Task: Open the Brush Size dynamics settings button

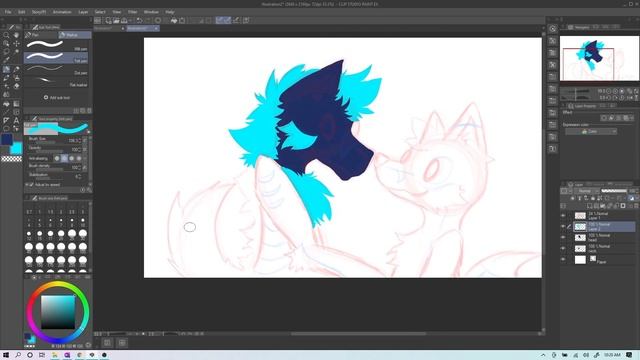Action: coord(85,140)
